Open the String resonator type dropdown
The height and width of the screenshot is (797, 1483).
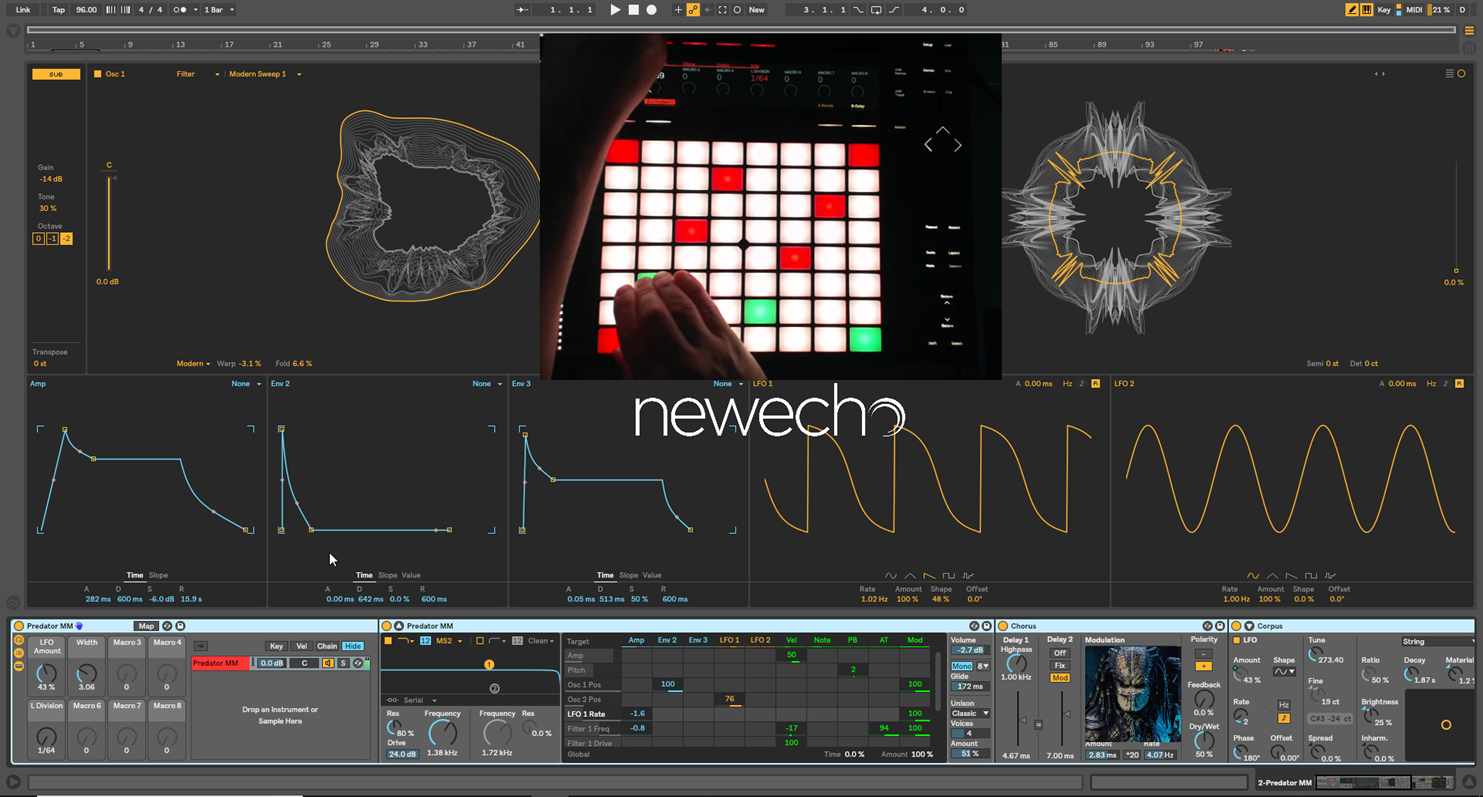pos(1438,641)
